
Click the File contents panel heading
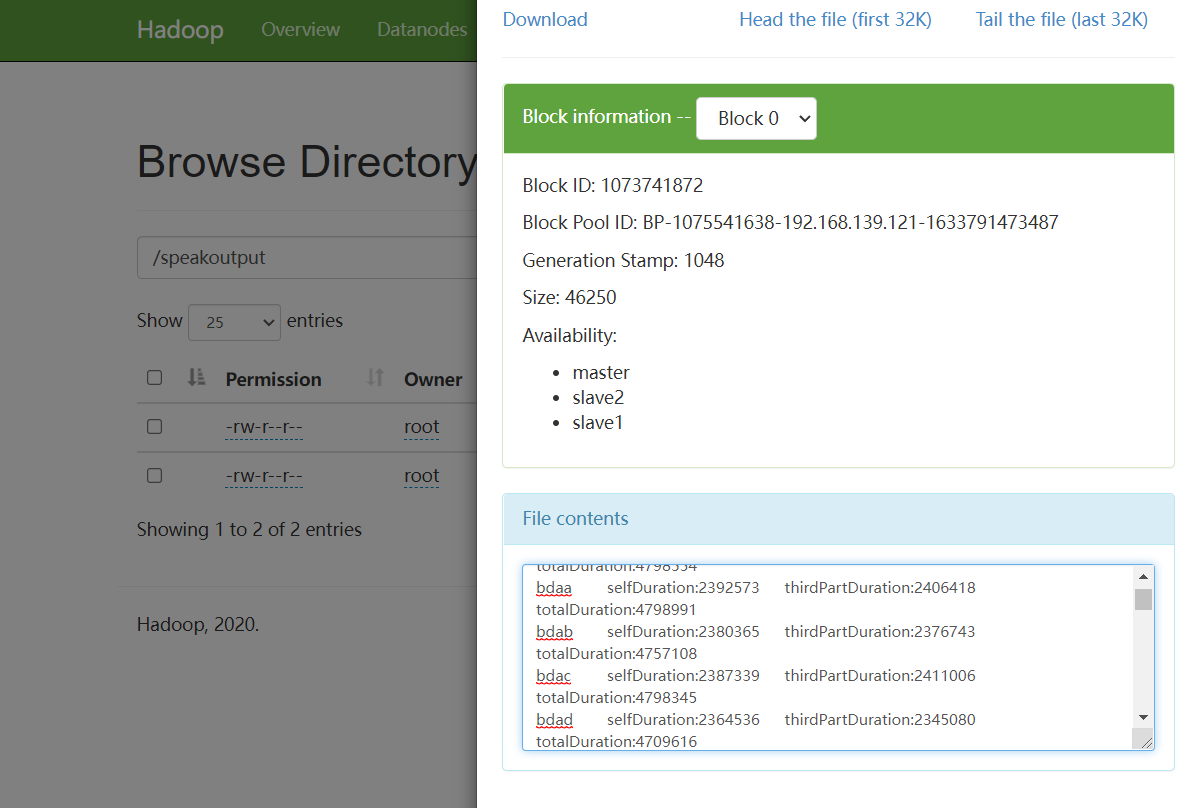pyautogui.click(x=575, y=518)
